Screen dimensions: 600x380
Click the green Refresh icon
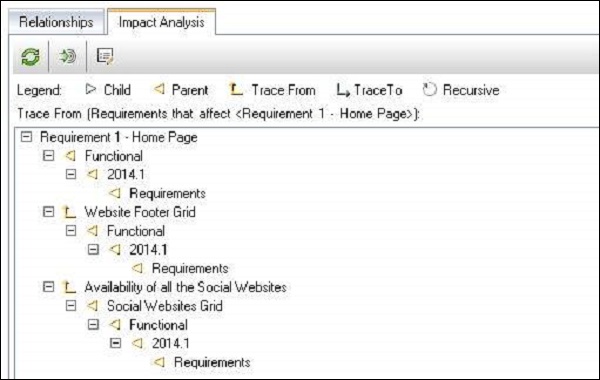click(30, 57)
